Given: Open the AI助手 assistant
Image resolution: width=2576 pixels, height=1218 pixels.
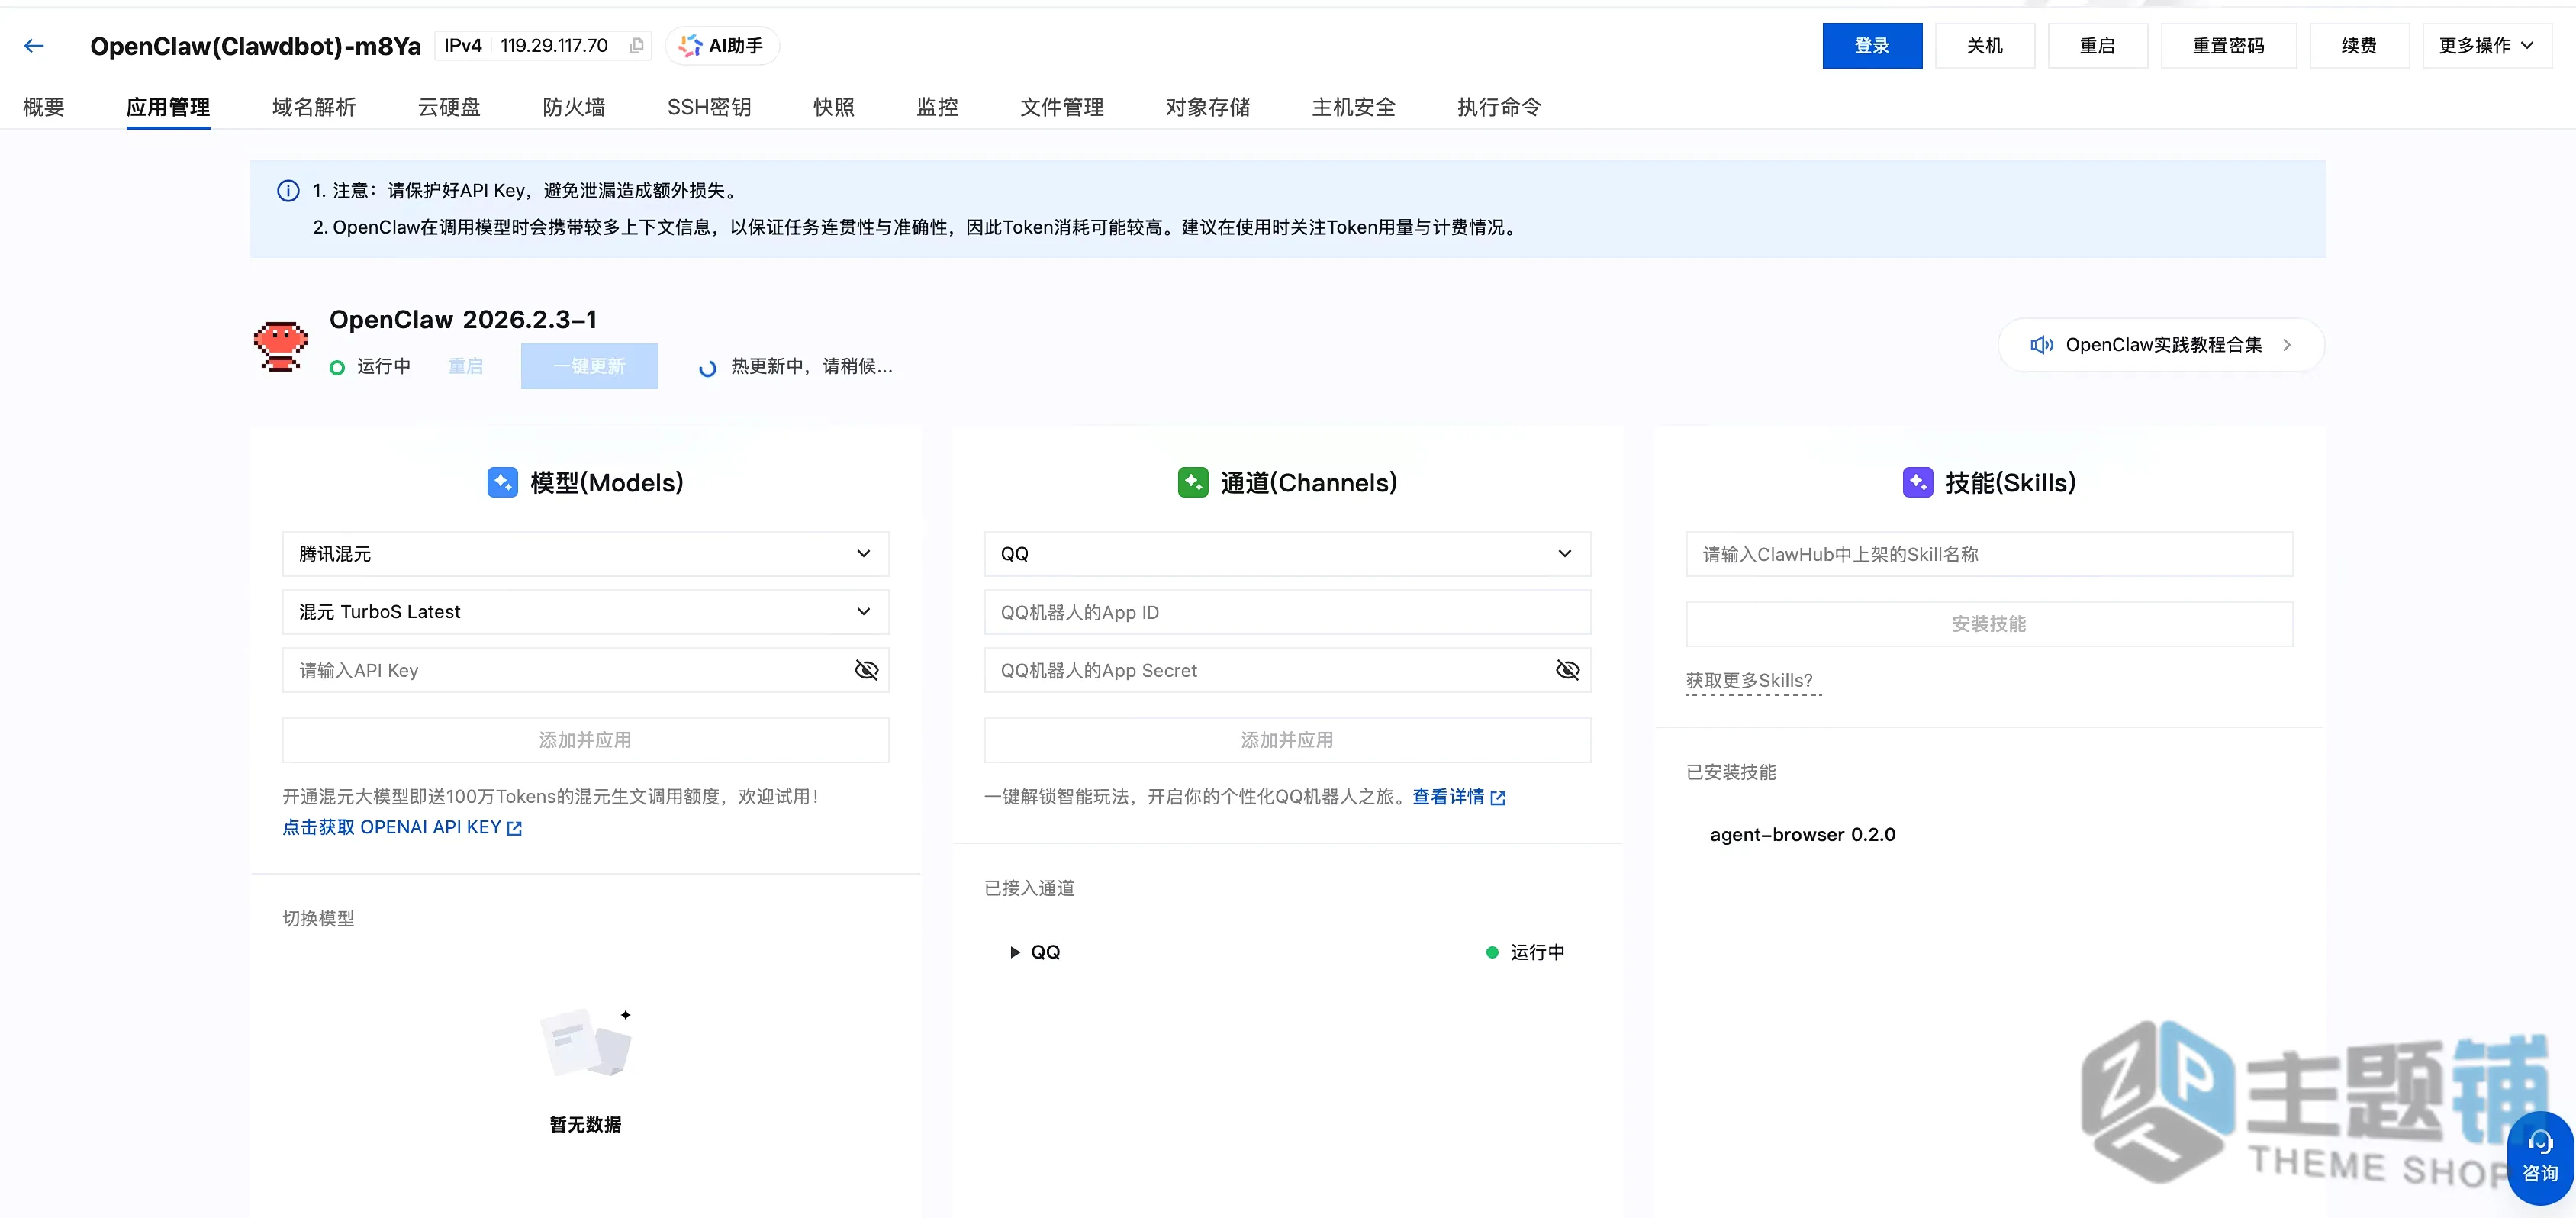Looking at the screenshot, I should pyautogui.click(x=721, y=46).
